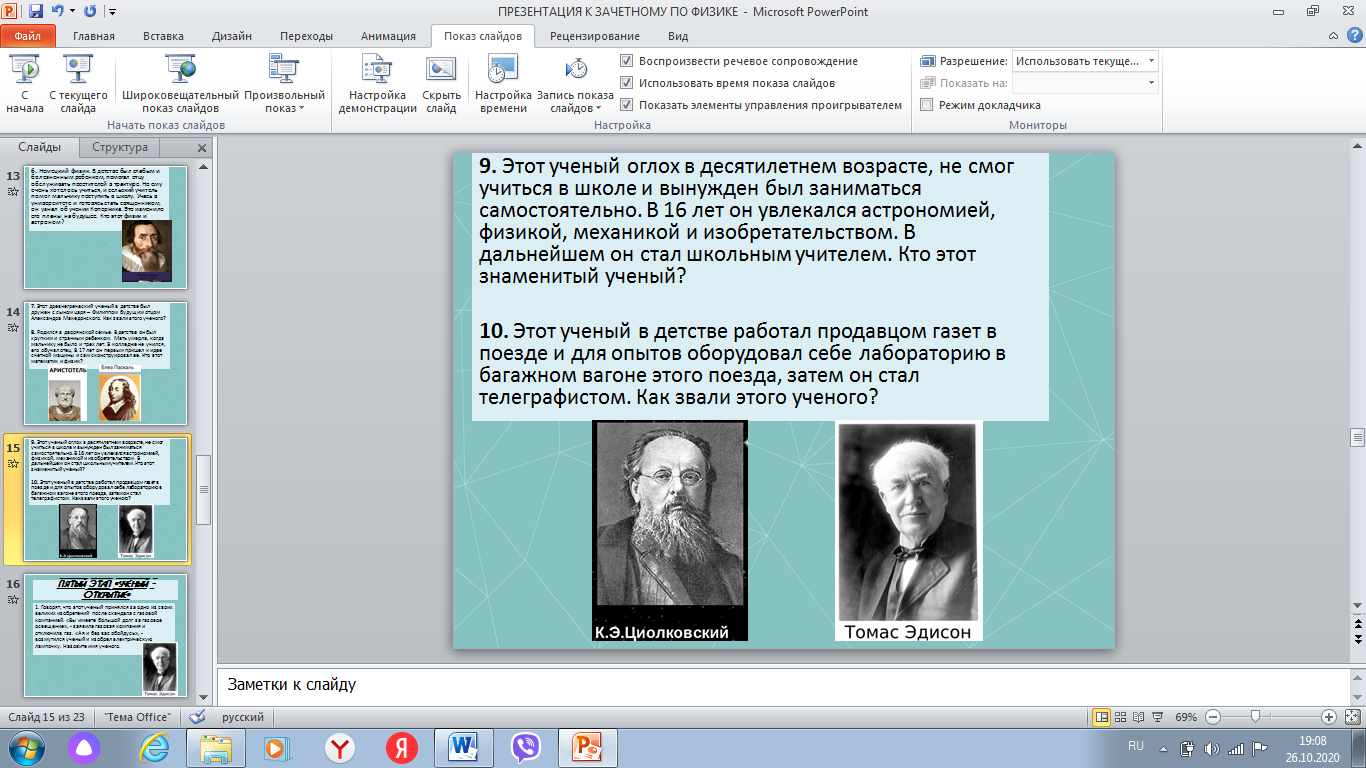Close the slides thumbnail pane
Viewport: 1366px width, 768px height.
pos(201,148)
